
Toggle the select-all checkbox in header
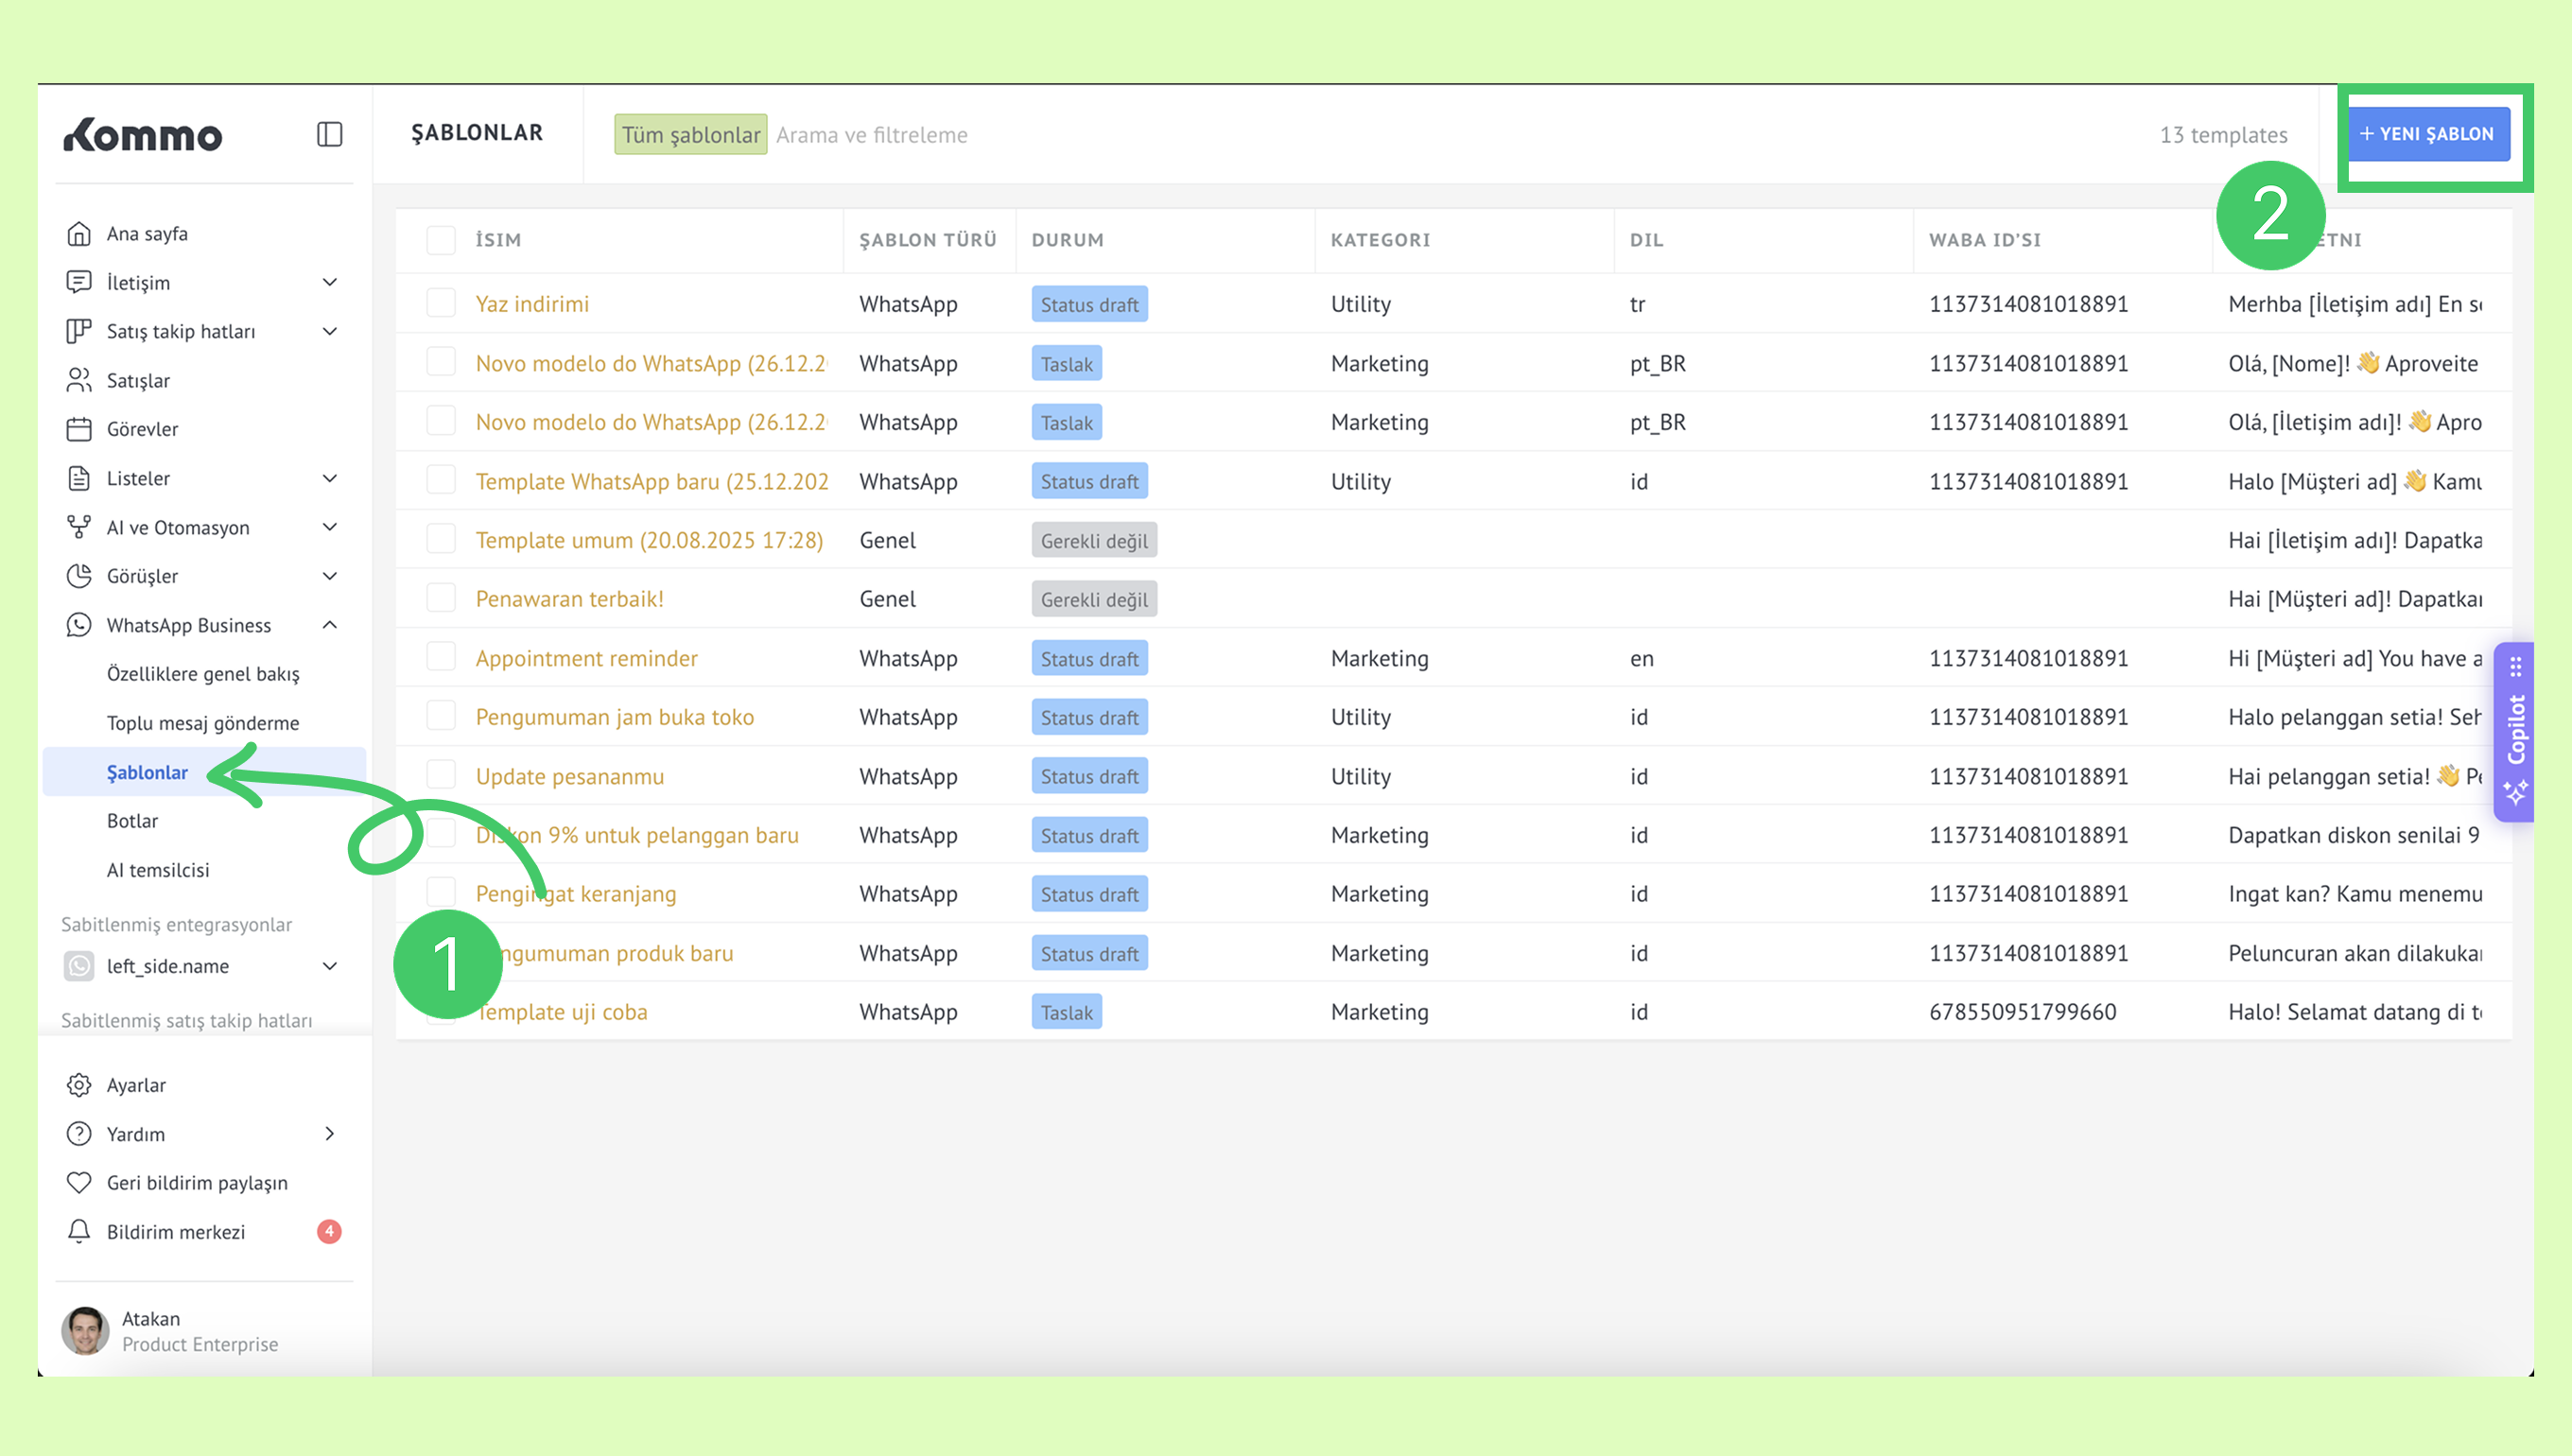[441, 240]
